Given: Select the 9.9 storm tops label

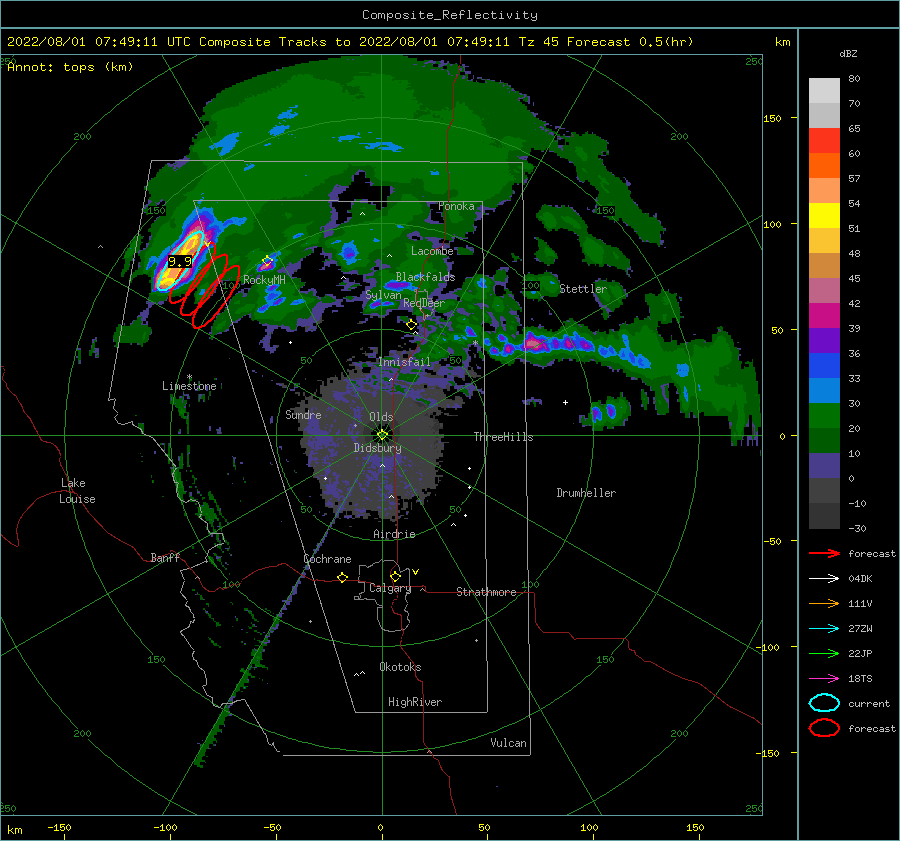Looking at the screenshot, I should (180, 262).
